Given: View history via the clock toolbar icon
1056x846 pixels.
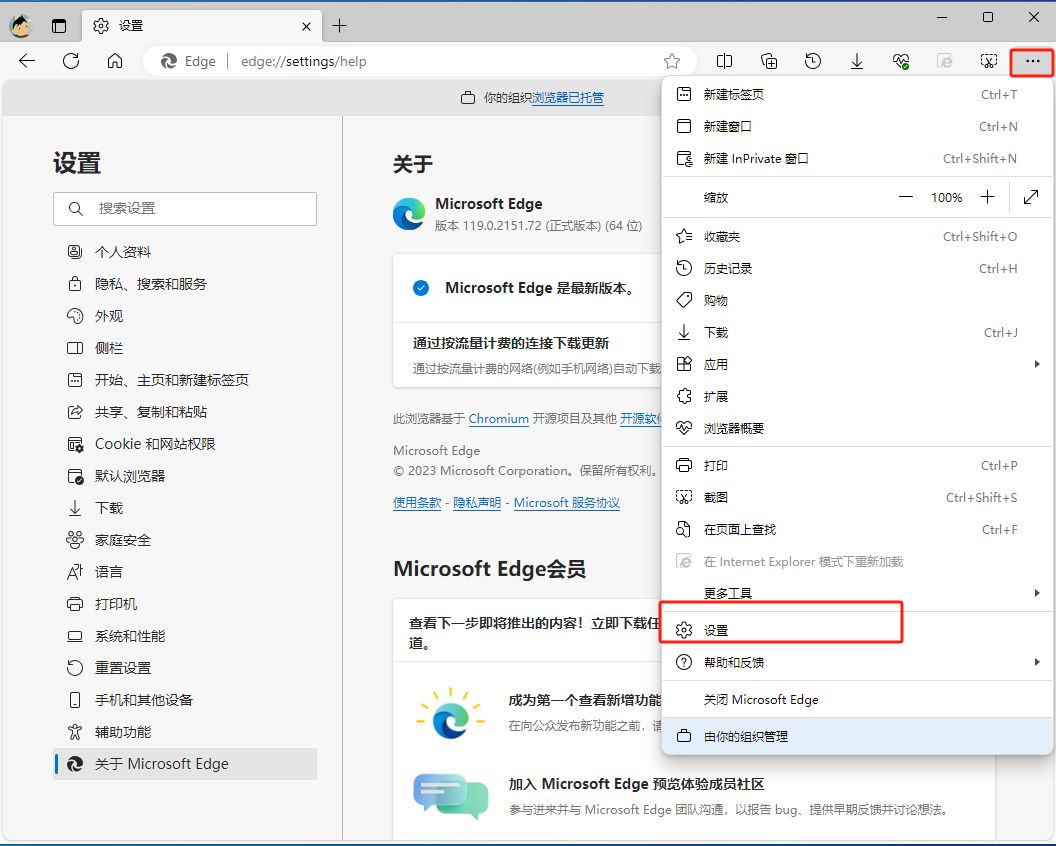Looking at the screenshot, I should point(813,61).
